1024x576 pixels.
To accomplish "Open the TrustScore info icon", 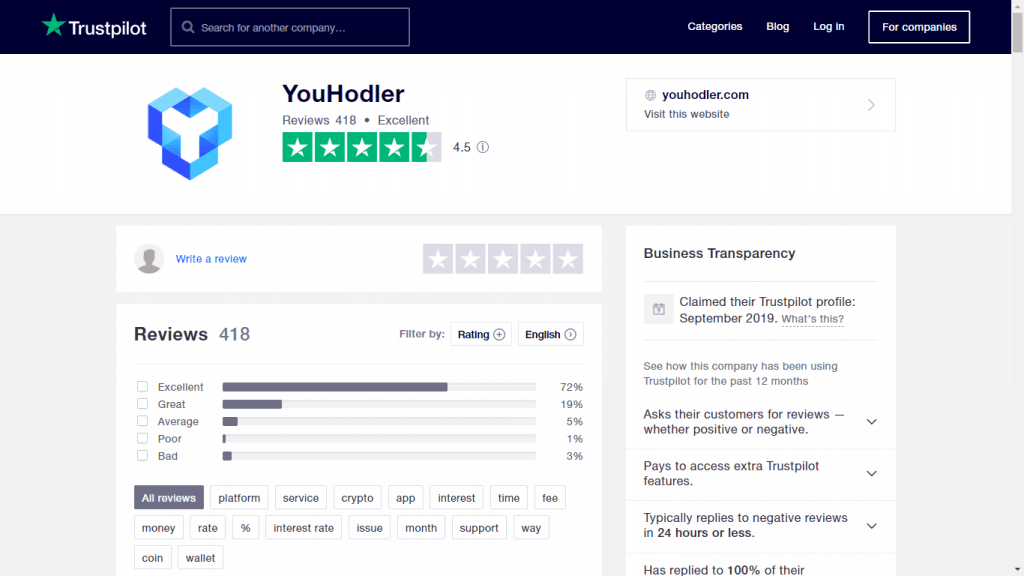I will click(483, 147).
